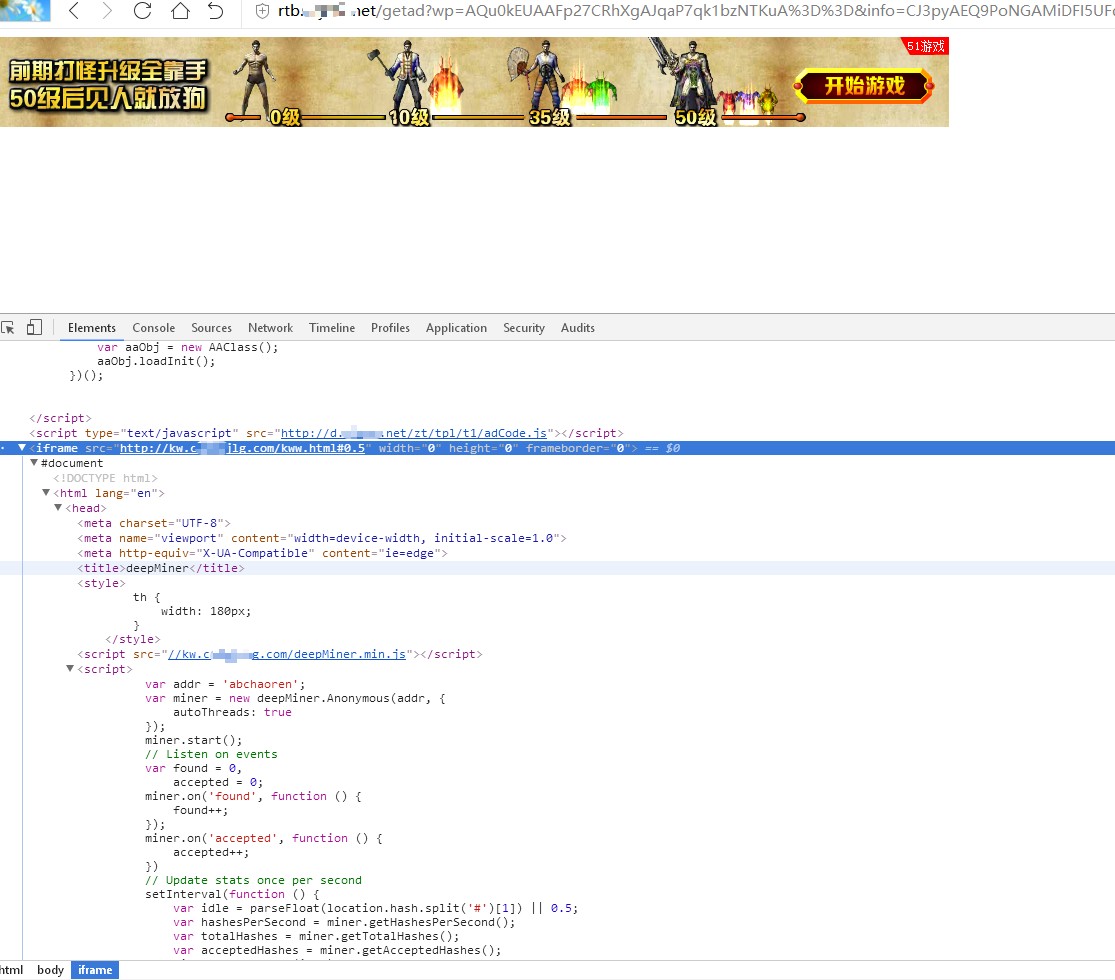Open the Audits tab
Image resolution: width=1115 pixels, height=980 pixels.
577,328
